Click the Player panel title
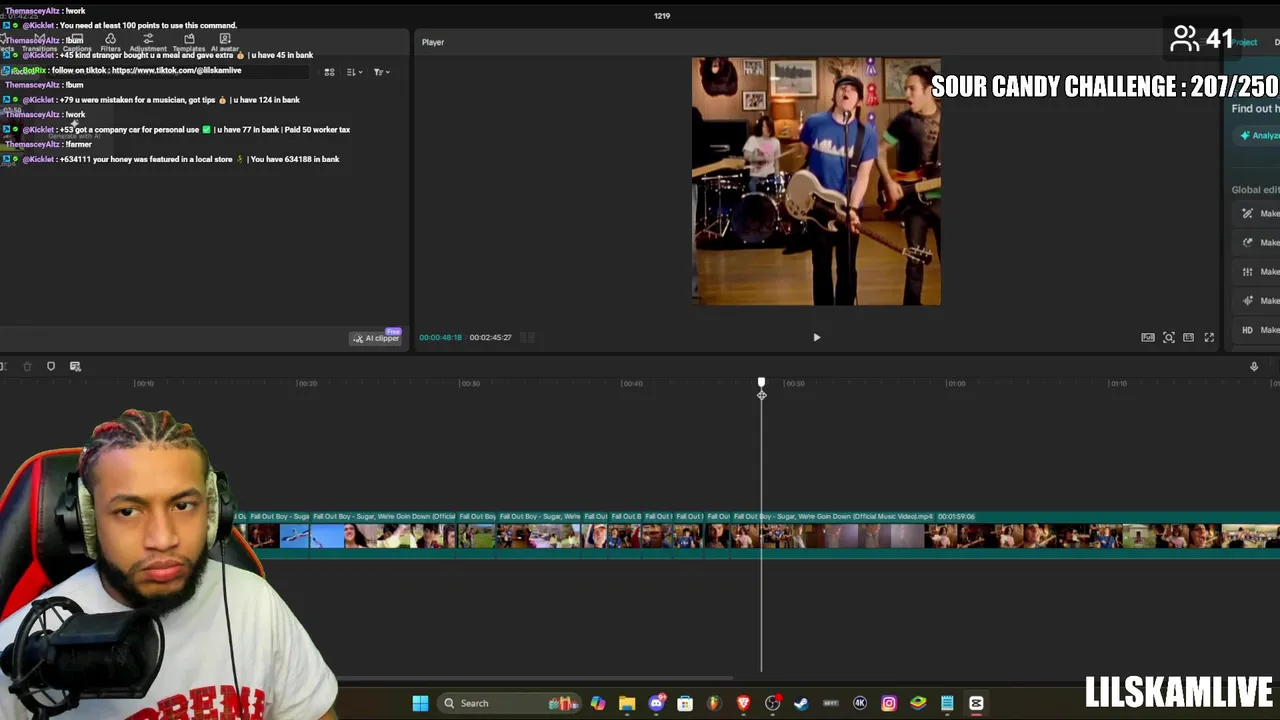Image resolution: width=1280 pixels, height=720 pixels. click(433, 42)
